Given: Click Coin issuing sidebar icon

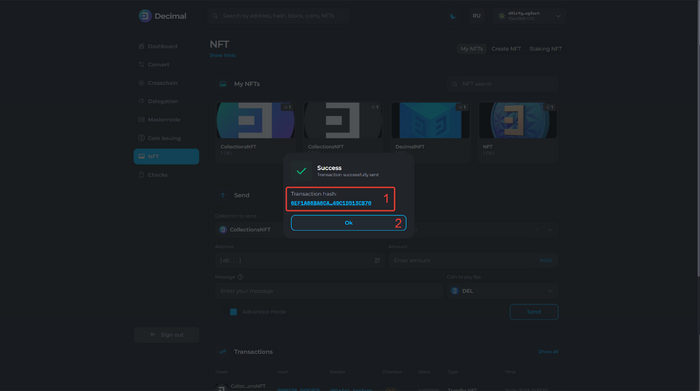Looking at the screenshot, I should click(142, 138).
